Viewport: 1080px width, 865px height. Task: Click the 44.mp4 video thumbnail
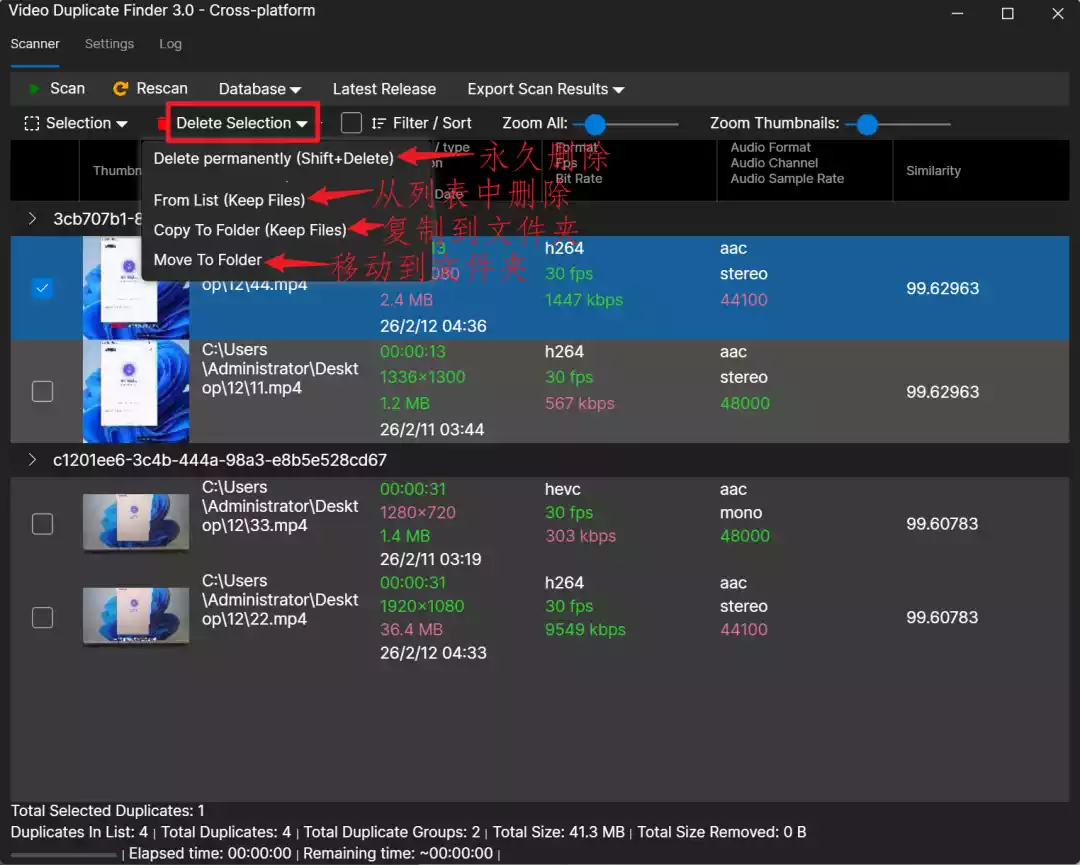(136, 288)
